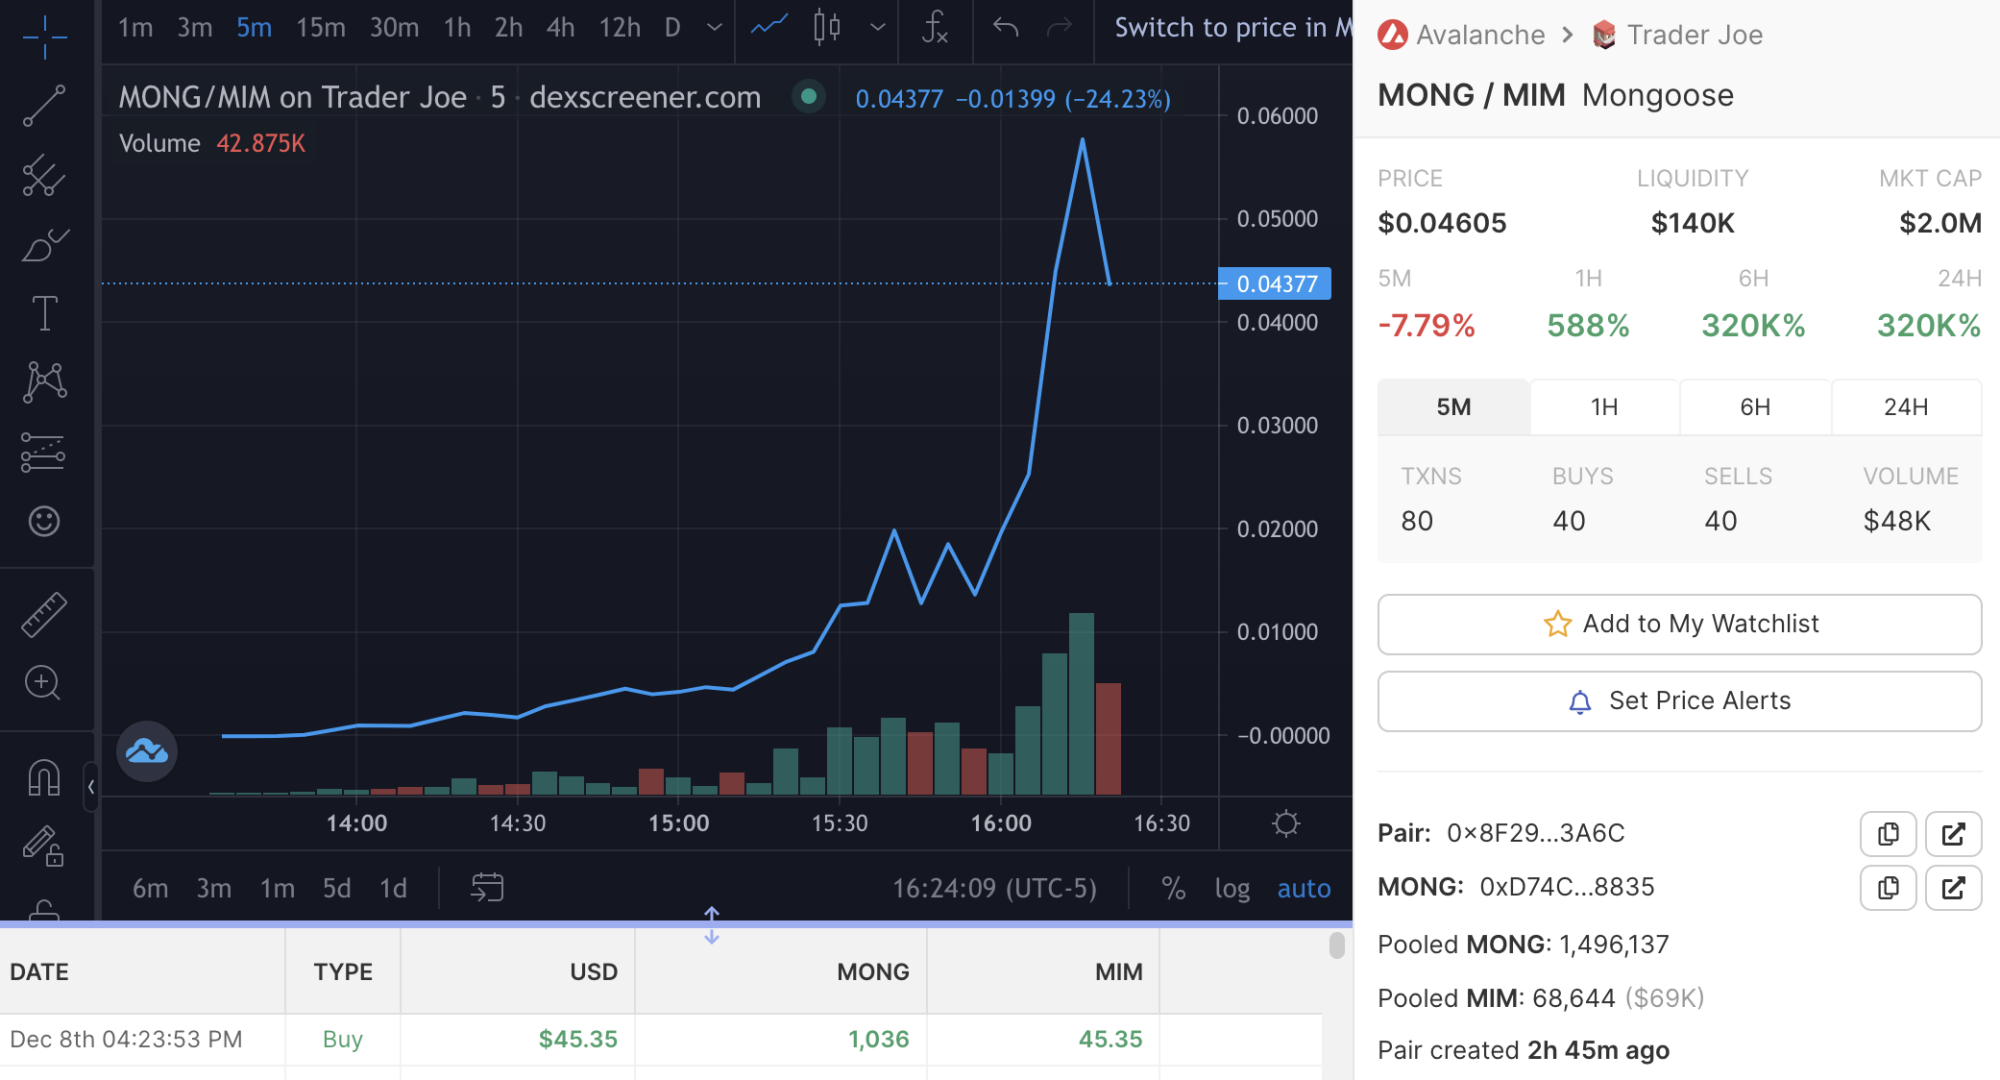Set chart interval to 30m
2000x1080 pixels.
[394, 27]
